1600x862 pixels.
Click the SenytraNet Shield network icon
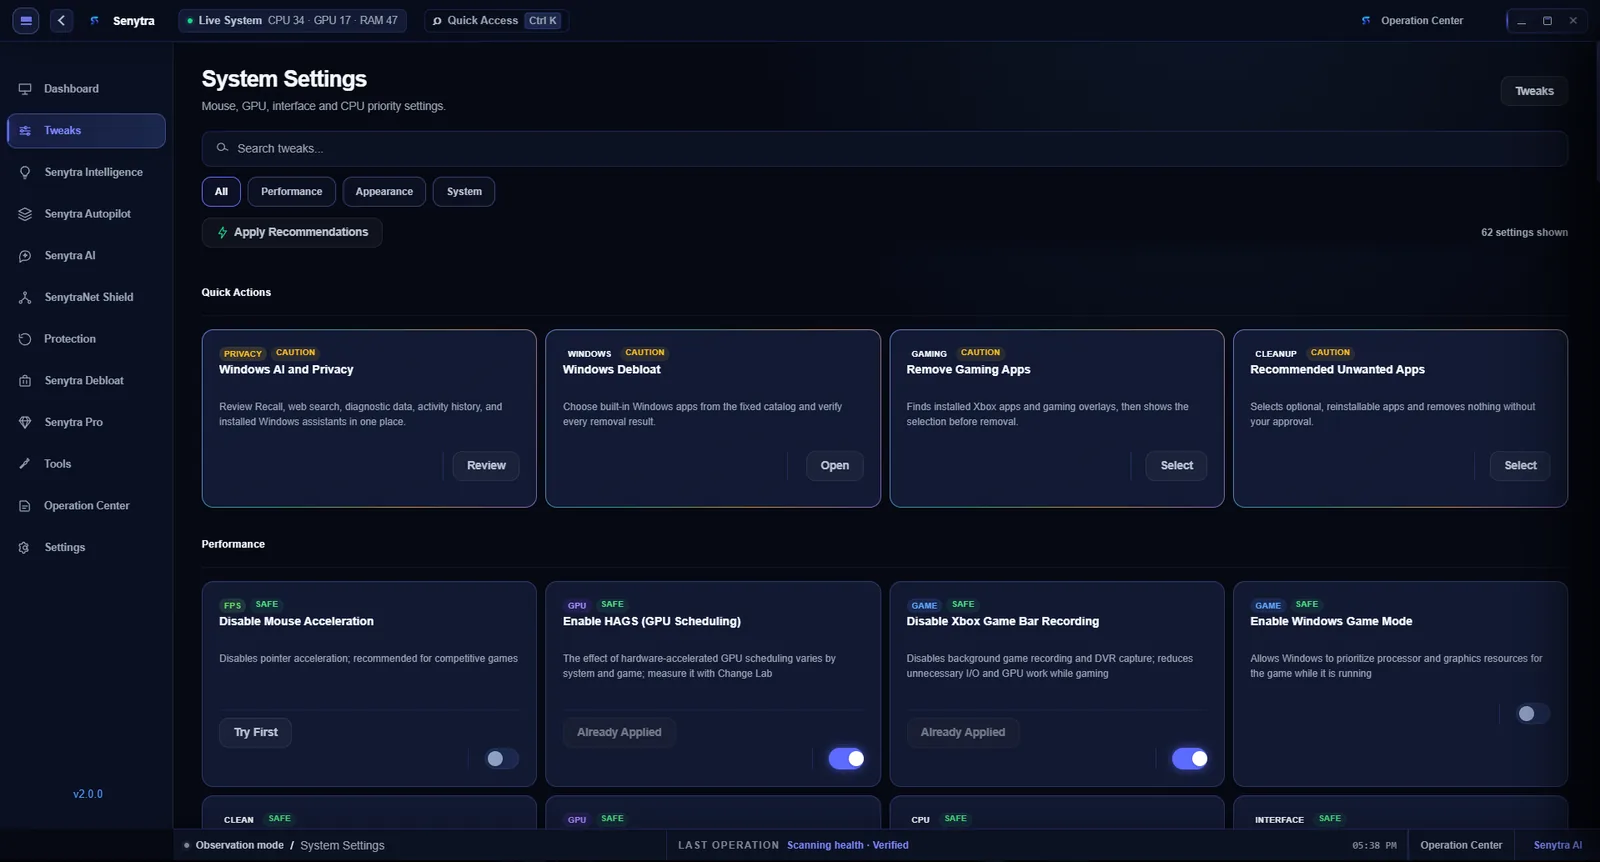point(25,297)
